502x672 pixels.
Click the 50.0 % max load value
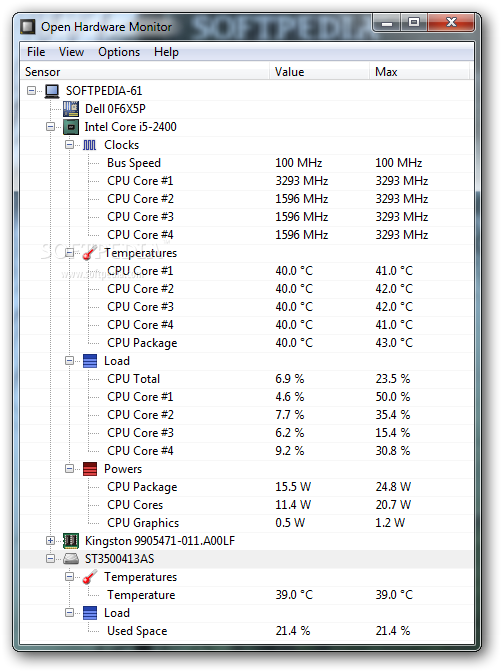[x=393, y=397]
